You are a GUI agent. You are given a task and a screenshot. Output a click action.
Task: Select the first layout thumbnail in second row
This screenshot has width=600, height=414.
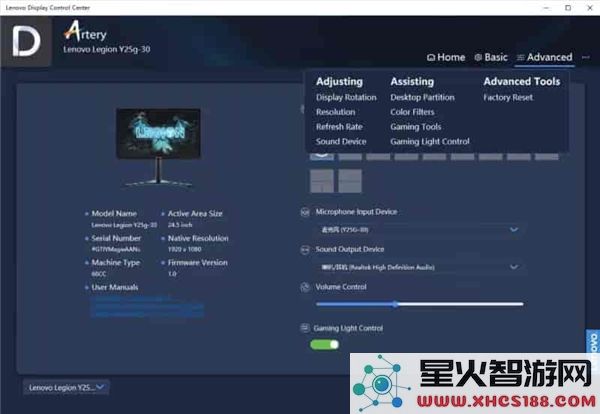[322, 181]
